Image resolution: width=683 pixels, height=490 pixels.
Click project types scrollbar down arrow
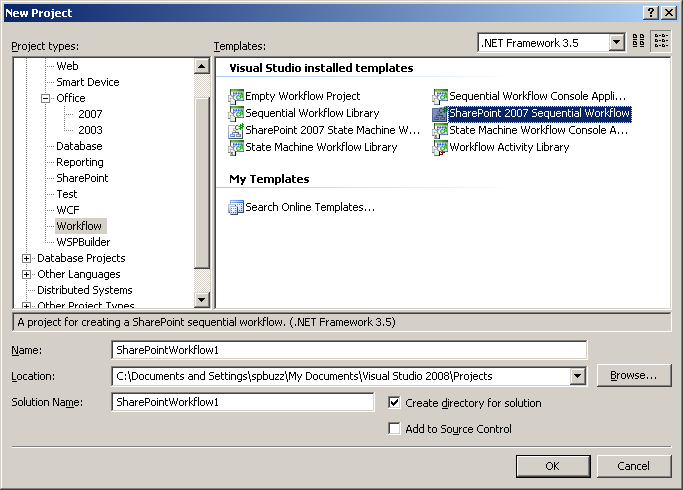tap(201, 300)
